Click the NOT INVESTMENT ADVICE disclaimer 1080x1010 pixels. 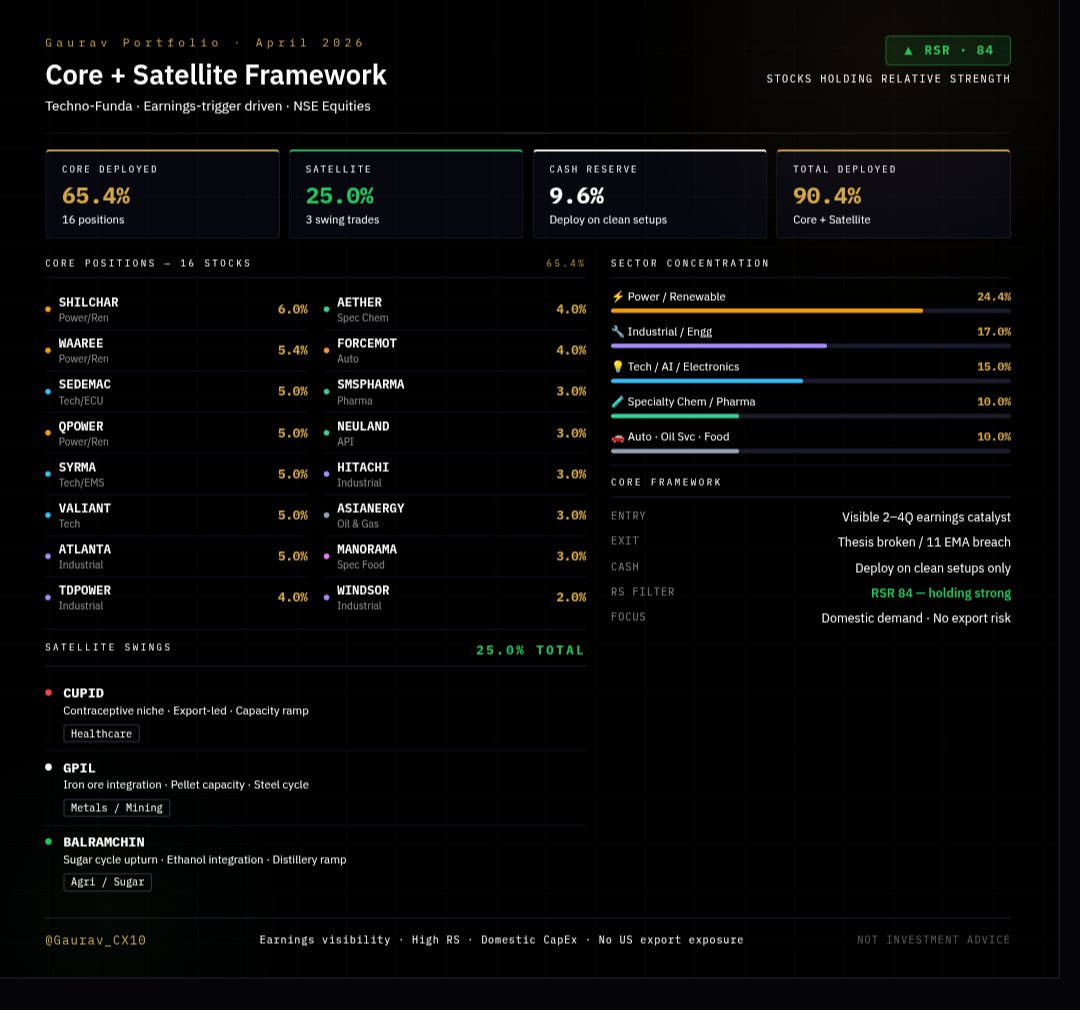[x=933, y=940]
